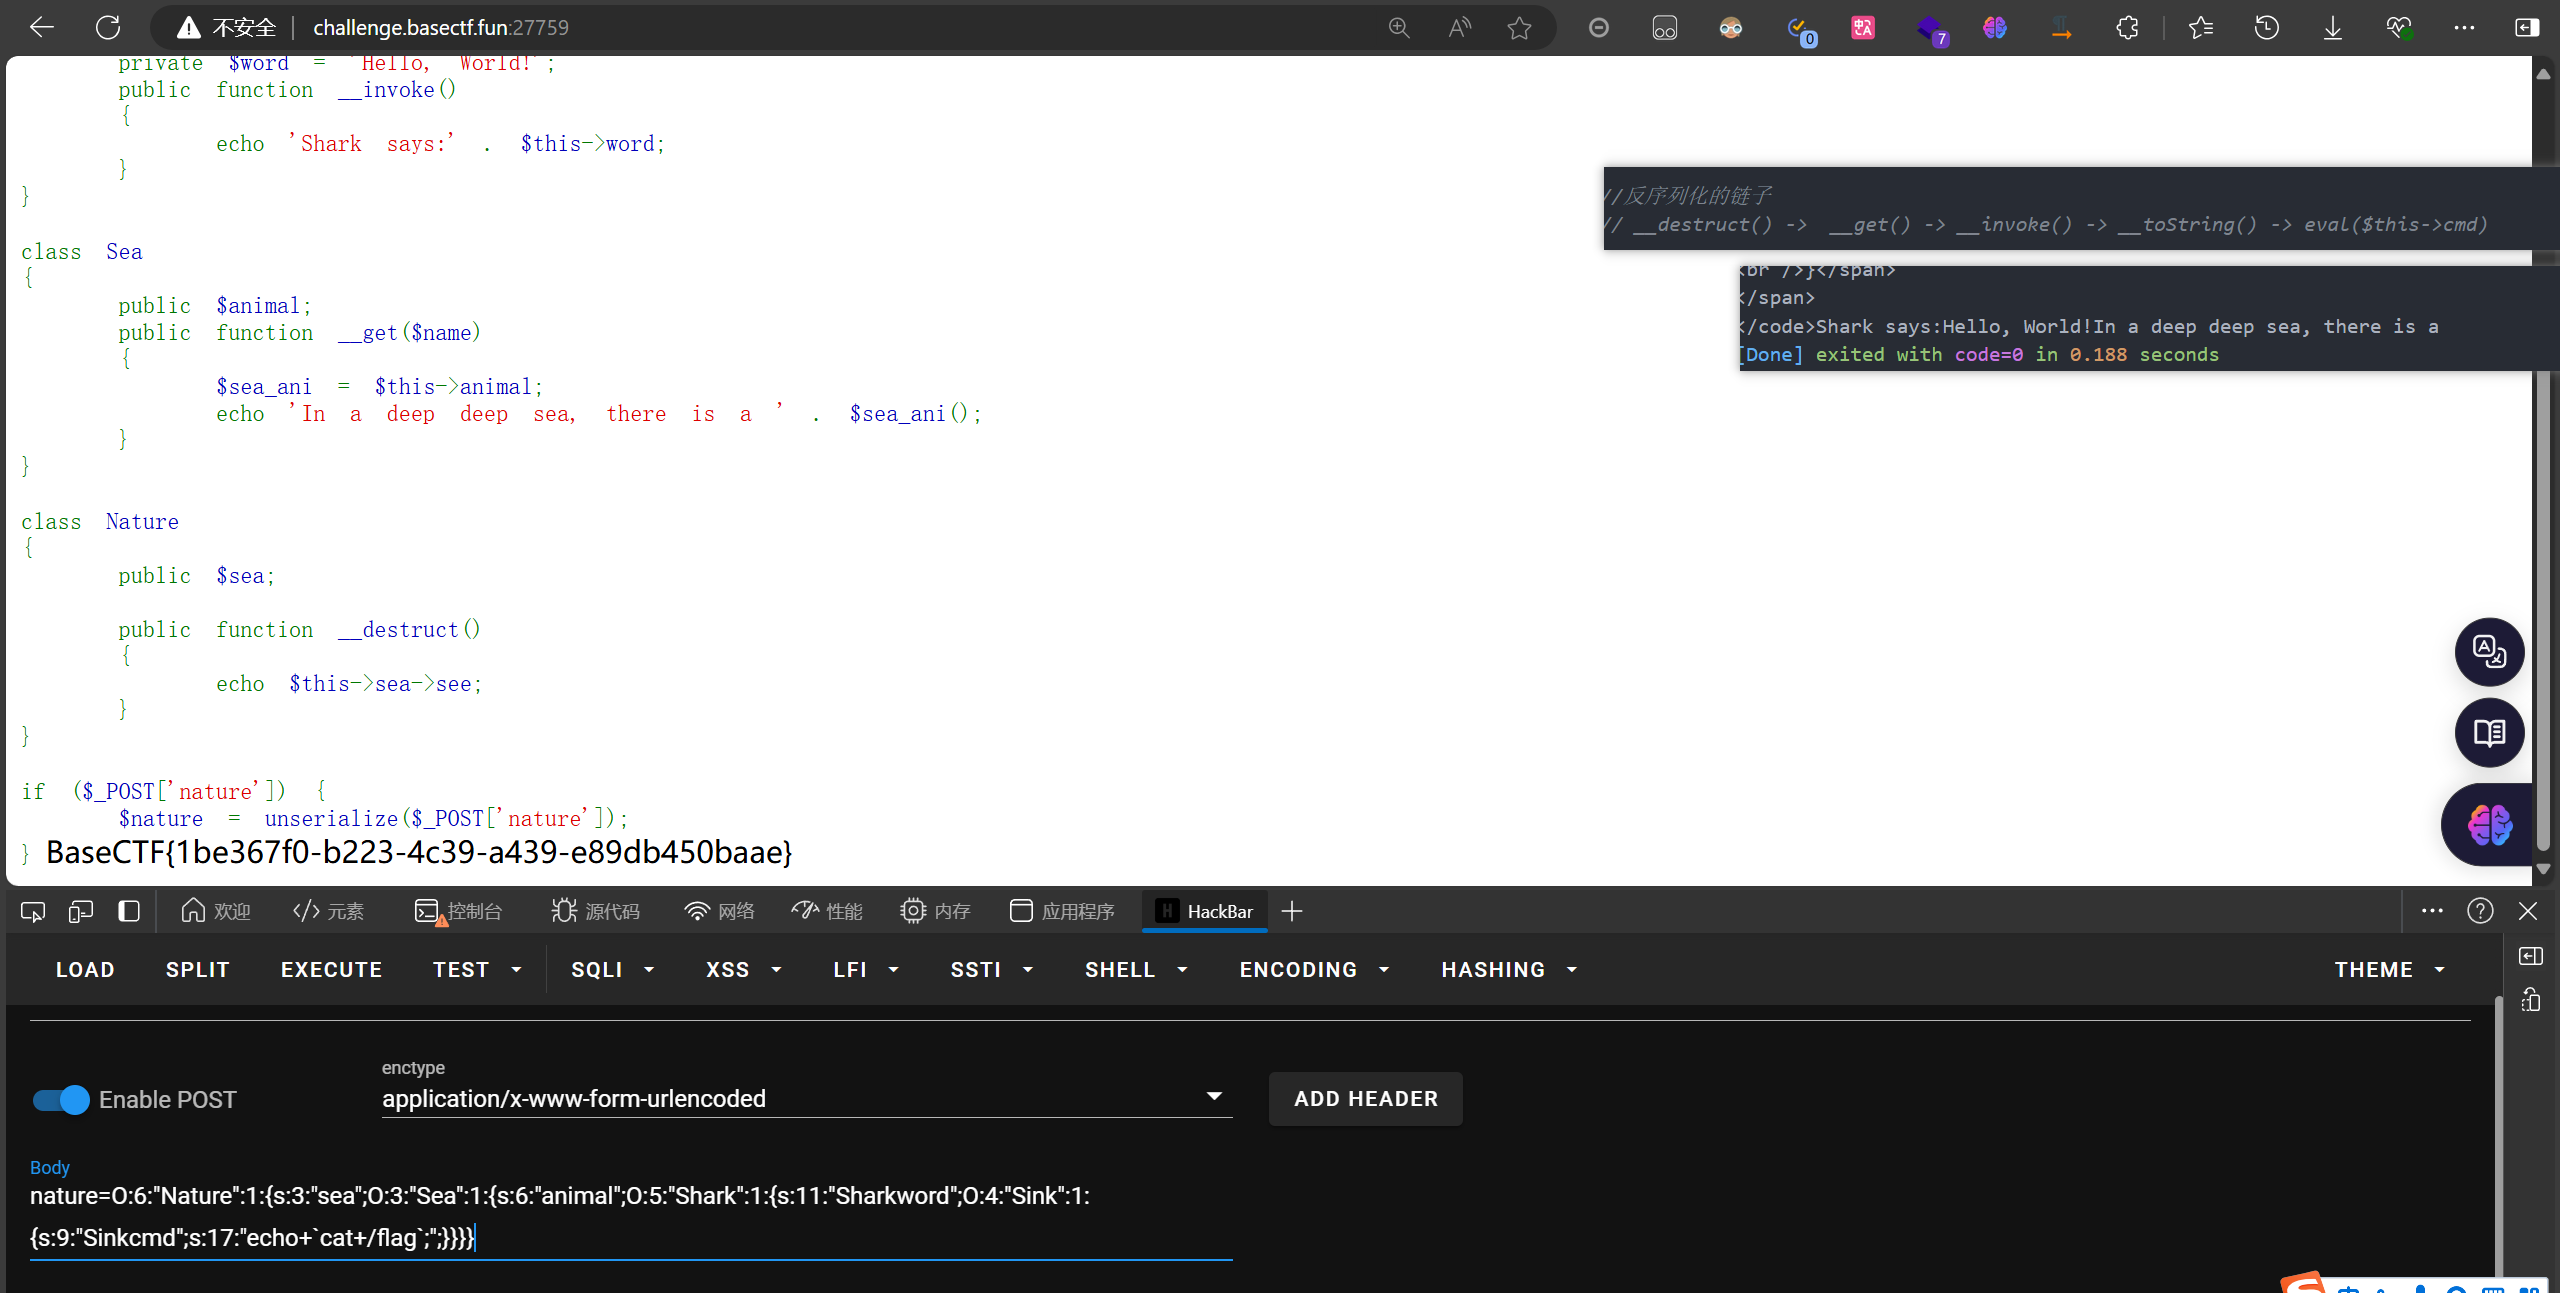Activate the DevTools inspect element picker
2560x1293 pixels.
(33, 911)
